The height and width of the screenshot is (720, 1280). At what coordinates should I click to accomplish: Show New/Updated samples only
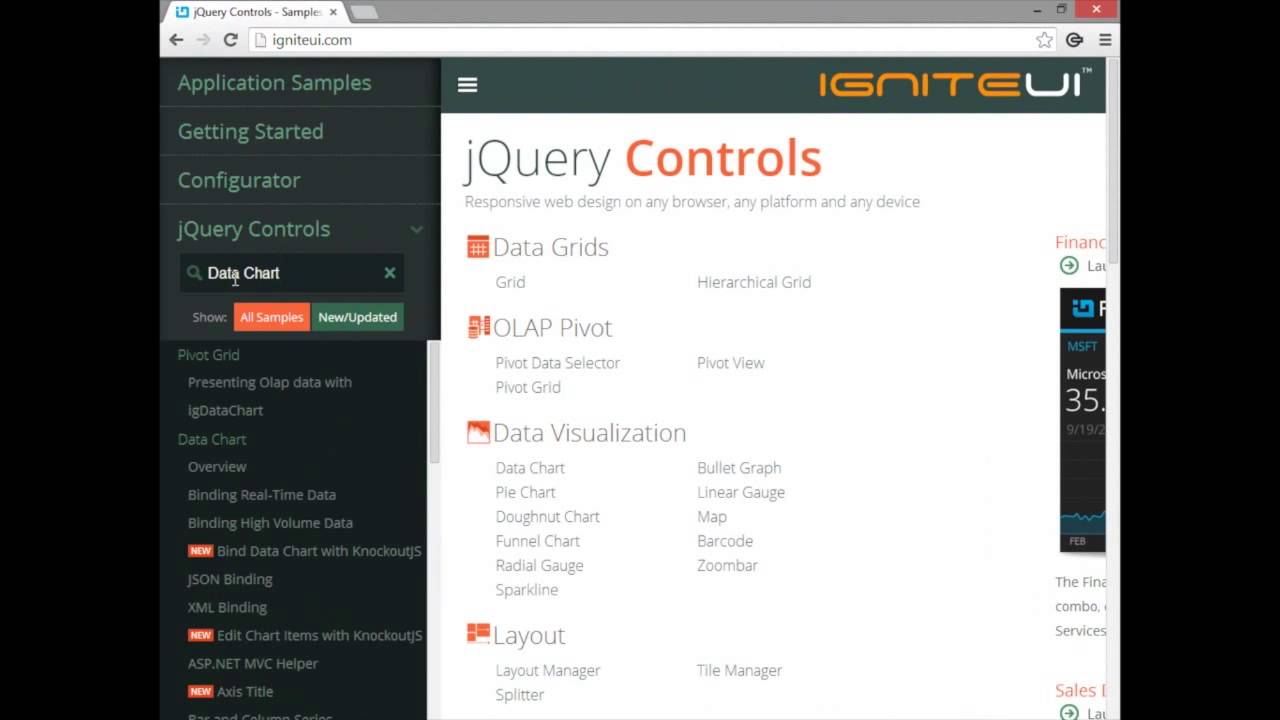(357, 317)
